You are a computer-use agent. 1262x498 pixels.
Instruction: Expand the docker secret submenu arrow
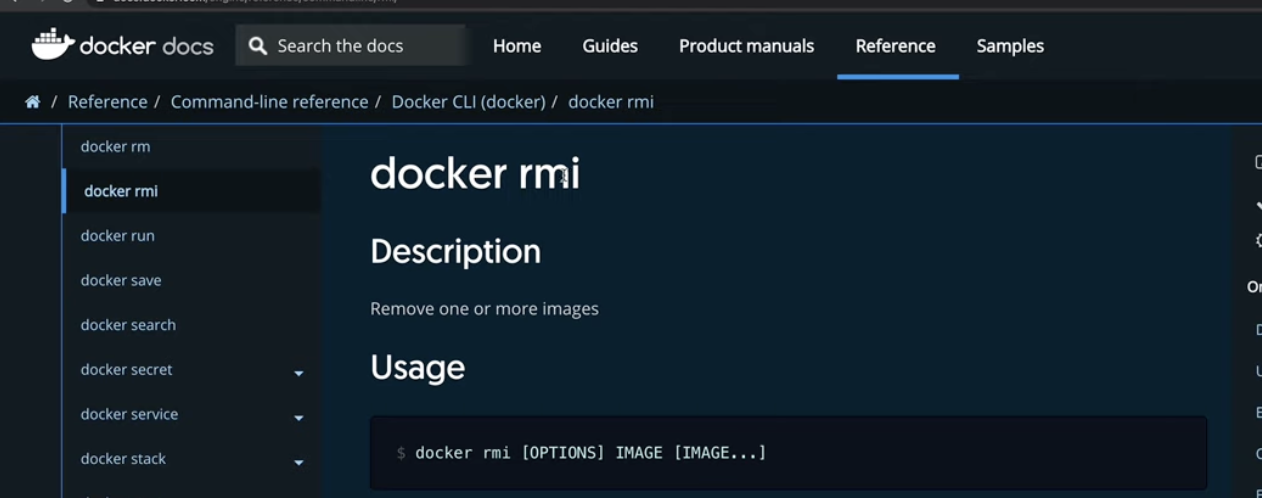(x=298, y=373)
